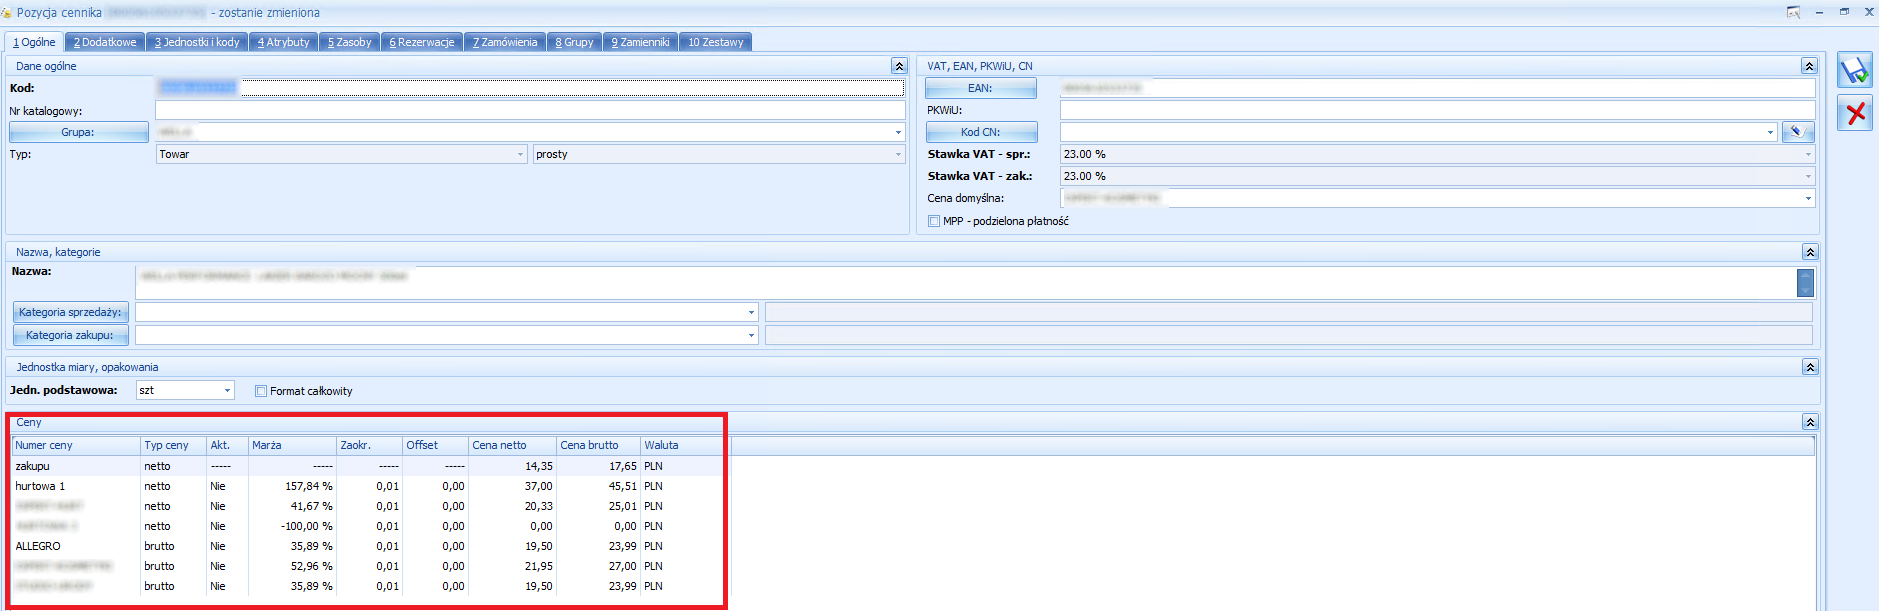Viewport: 1879px width, 611px height.
Task: Collapse the Ceny section
Action: [1808, 422]
